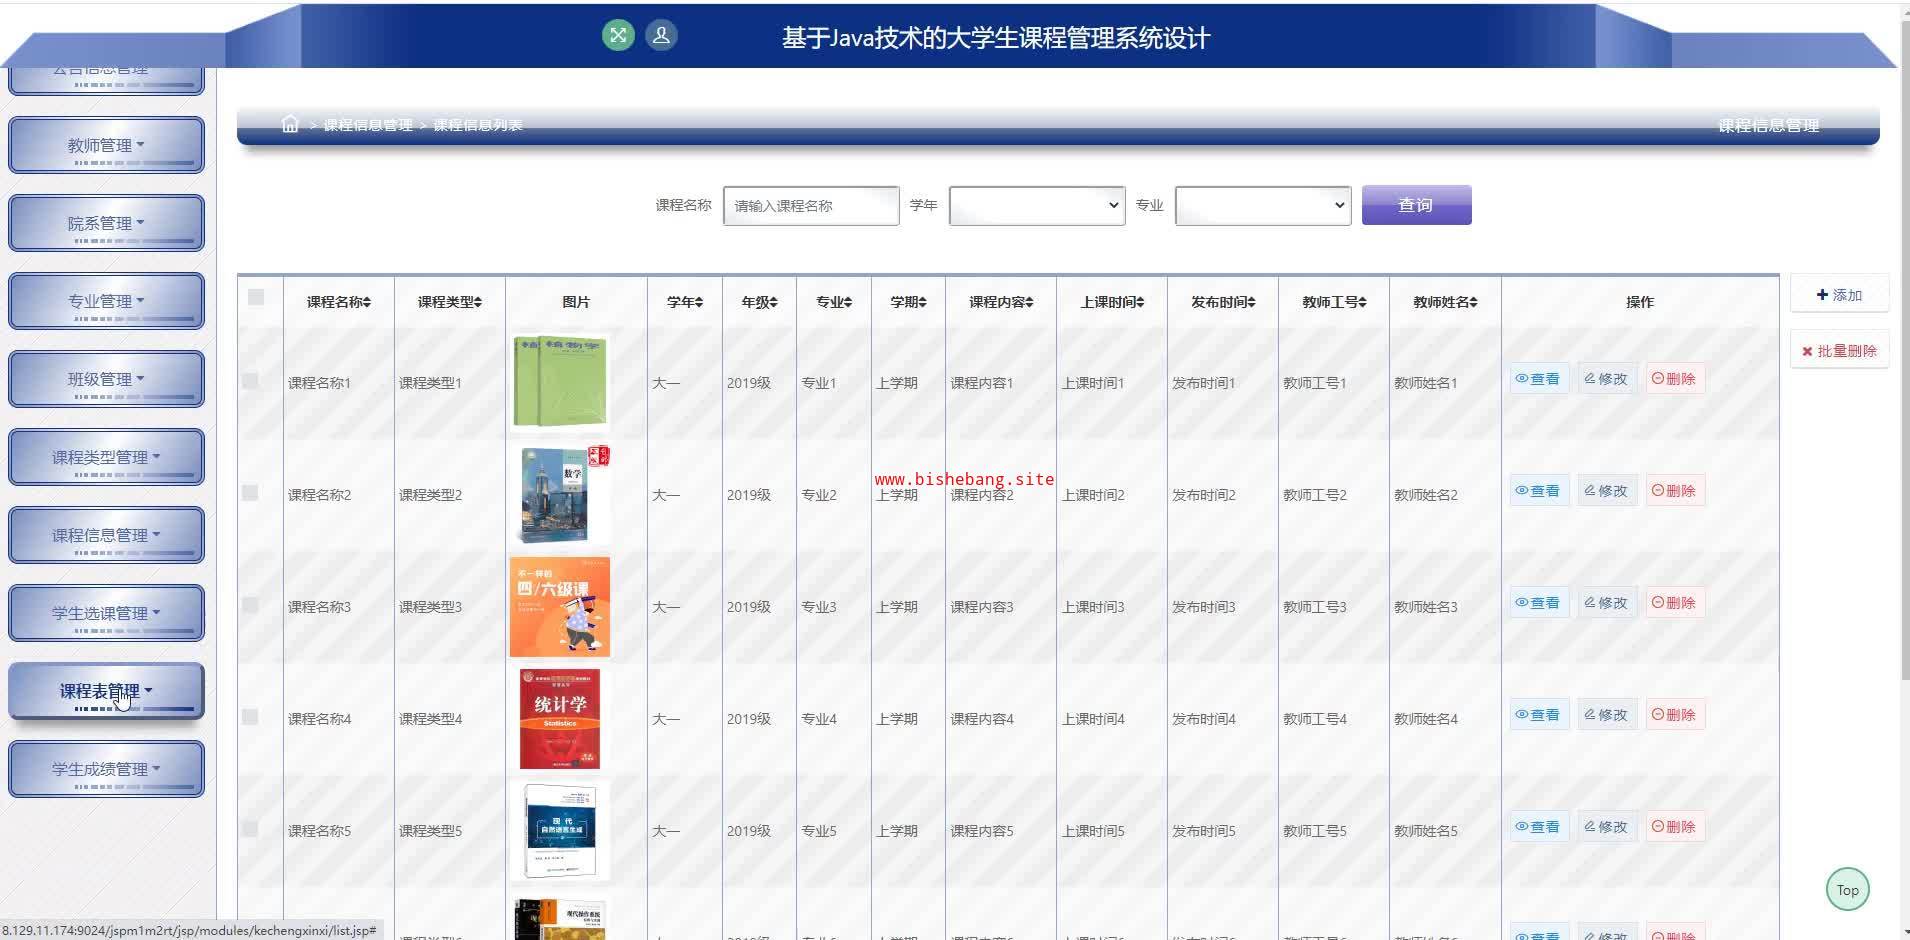
Task: Sort table by 教师姓名 column
Action: pyautogui.click(x=1445, y=302)
